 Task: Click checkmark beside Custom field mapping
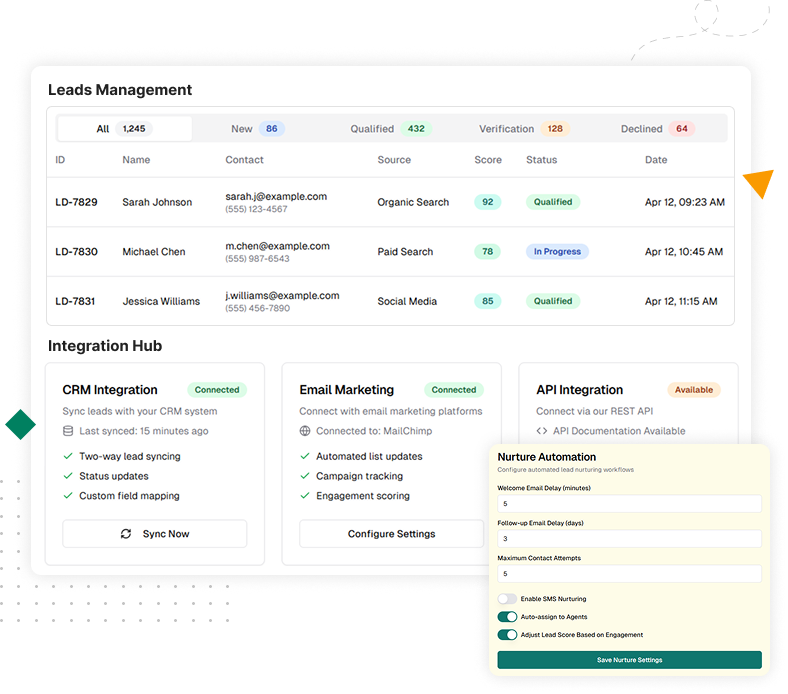click(68, 497)
